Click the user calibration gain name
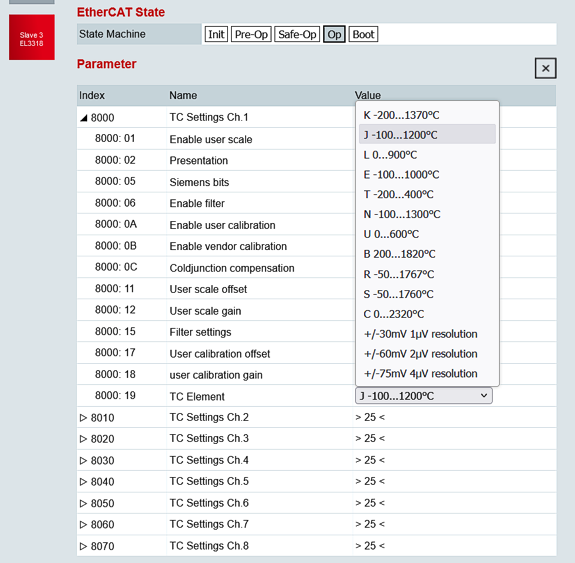The image size is (575, 563). click(x=216, y=375)
